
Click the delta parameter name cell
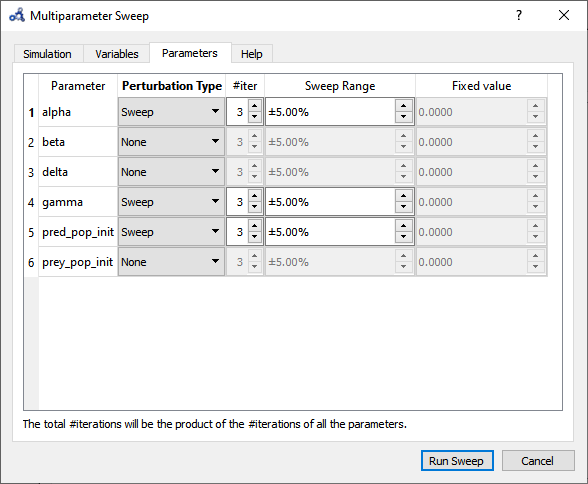pyautogui.click(x=78, y=172)
